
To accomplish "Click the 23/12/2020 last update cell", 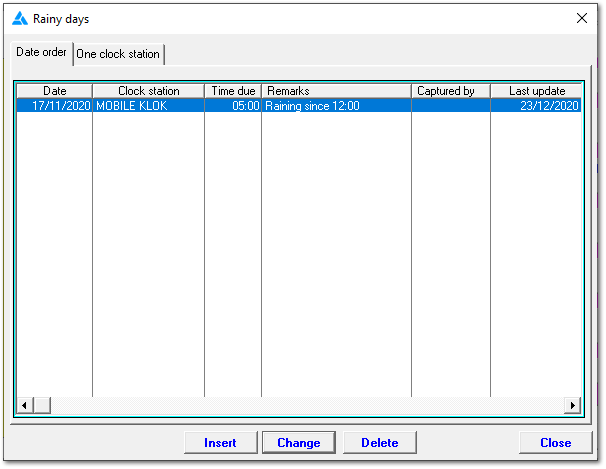I will pyautogui.click(x=536, y=105).
